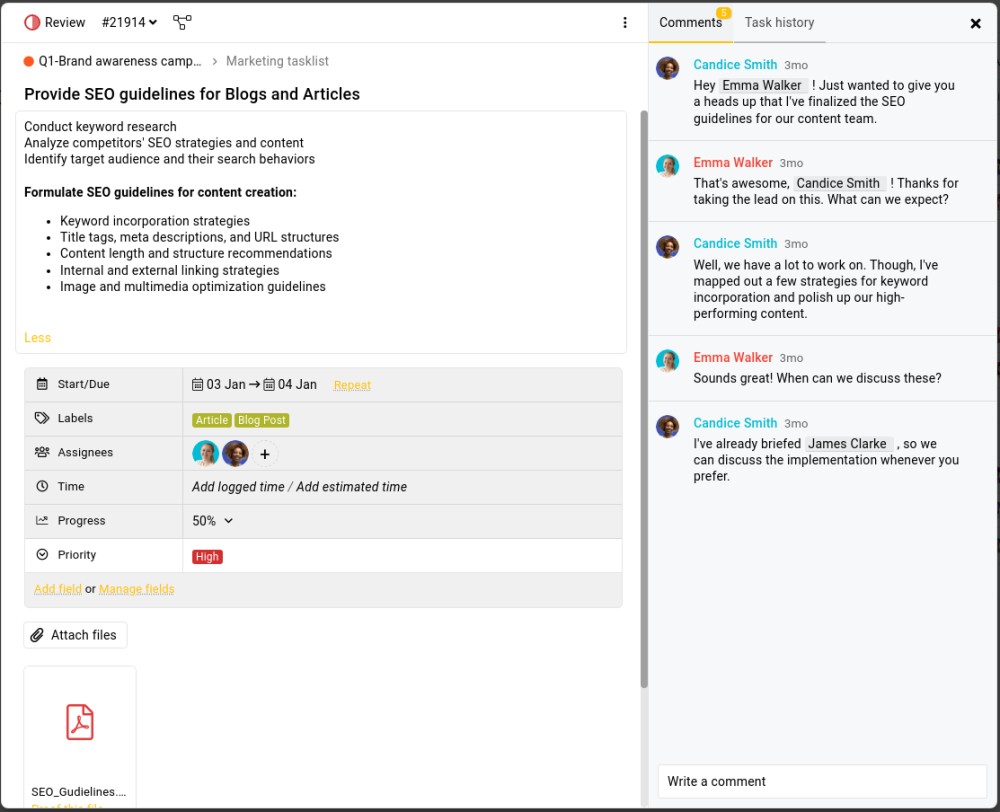The height and width of the screenshot is (812, 1000).
Task: Click the plus icon to add assignee
Action: 265,454
